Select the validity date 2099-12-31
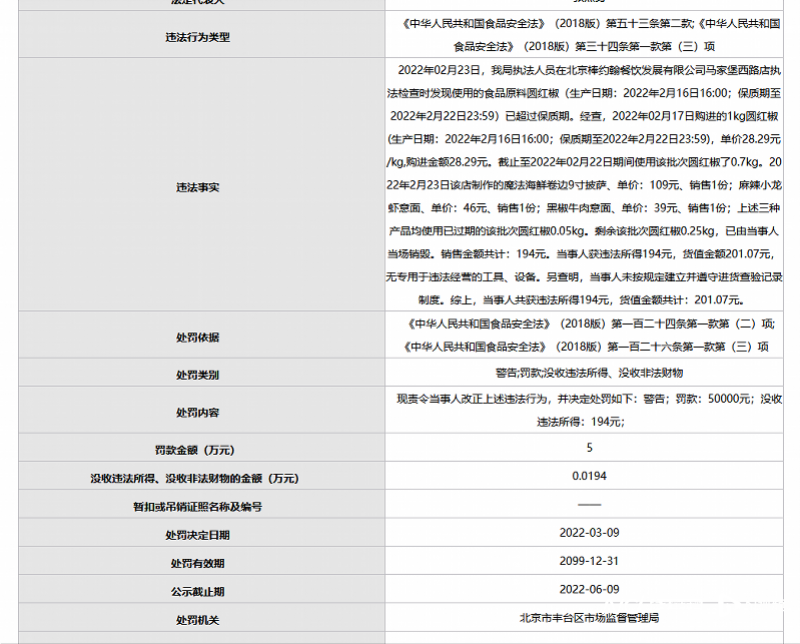800x644 pixels. pos(589,562)
